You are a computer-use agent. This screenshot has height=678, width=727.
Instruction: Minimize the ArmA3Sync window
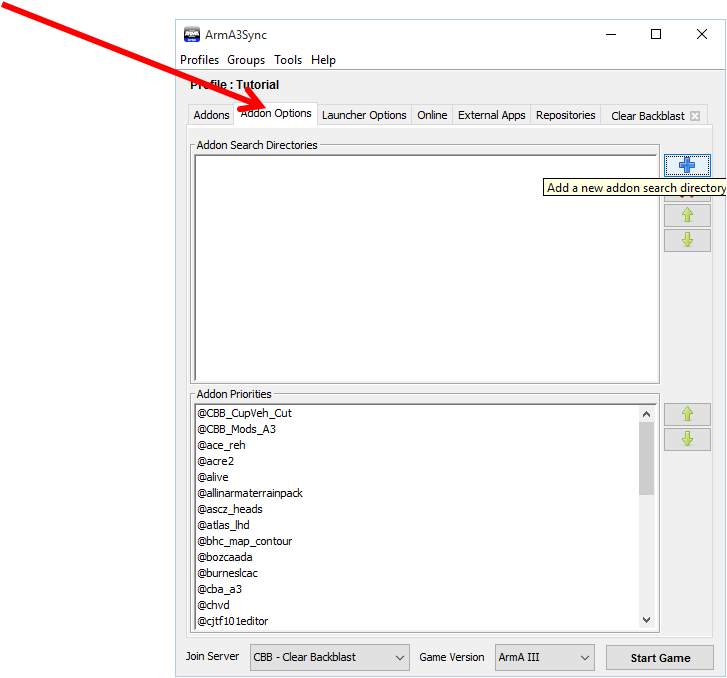coord(611,34)
